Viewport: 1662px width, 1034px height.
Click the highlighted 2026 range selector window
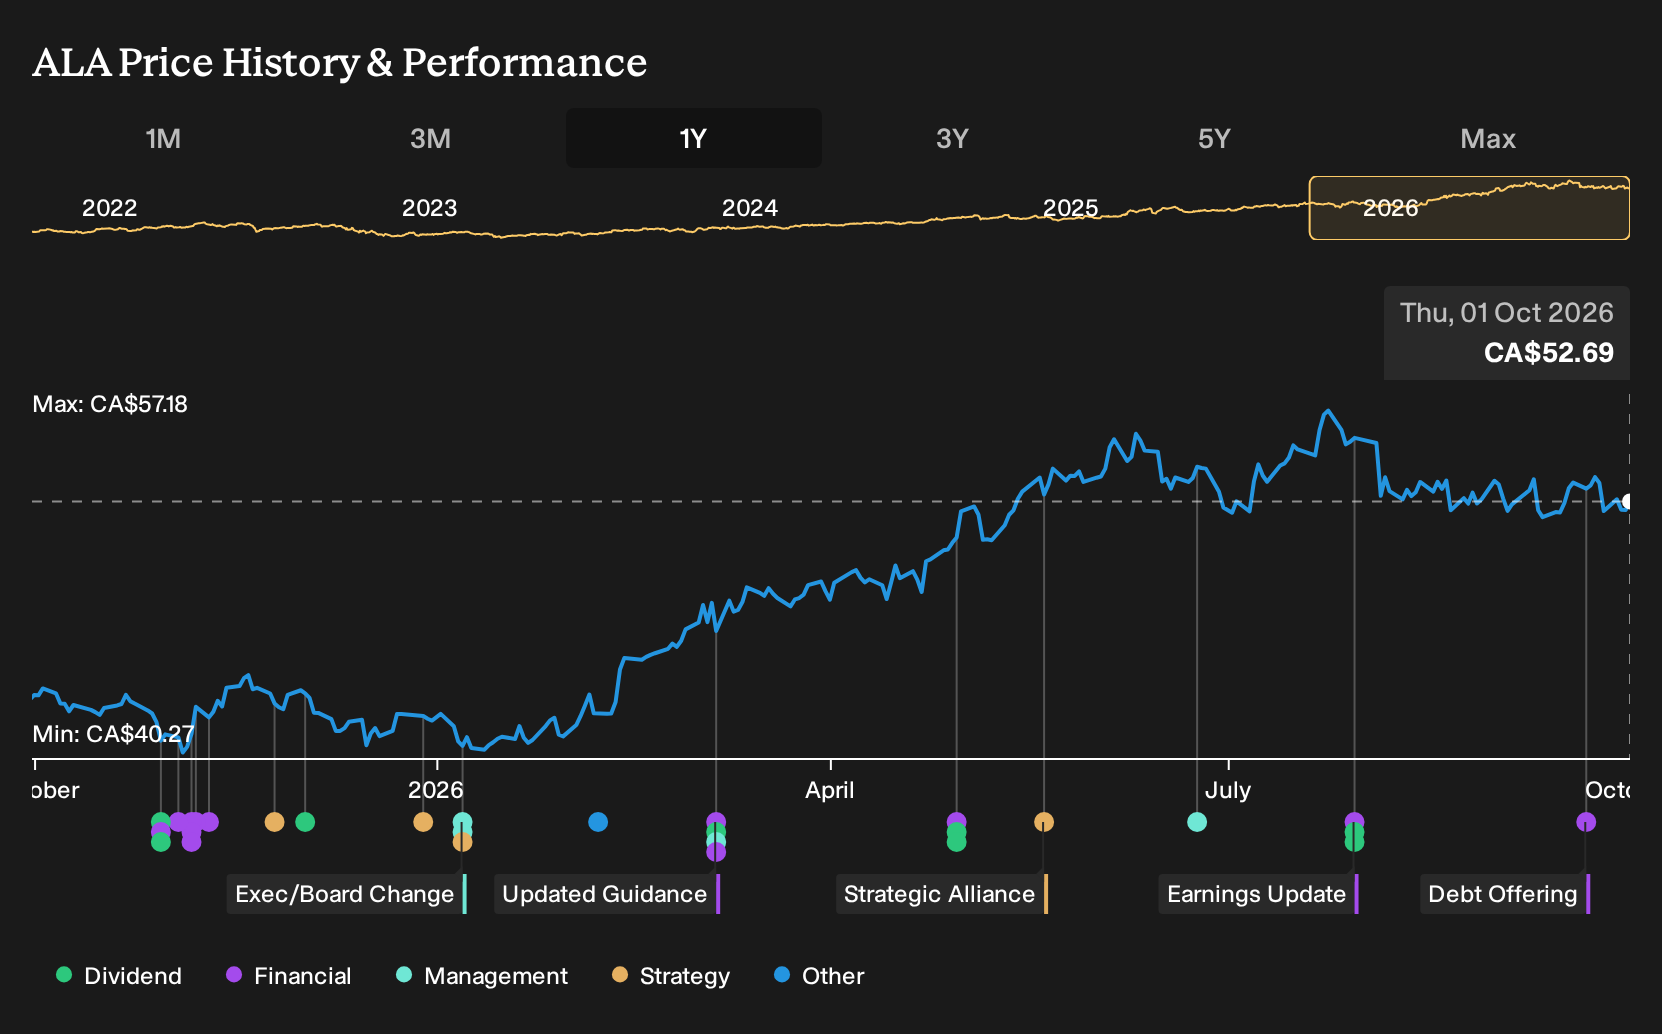click(x=1469, y=208)
